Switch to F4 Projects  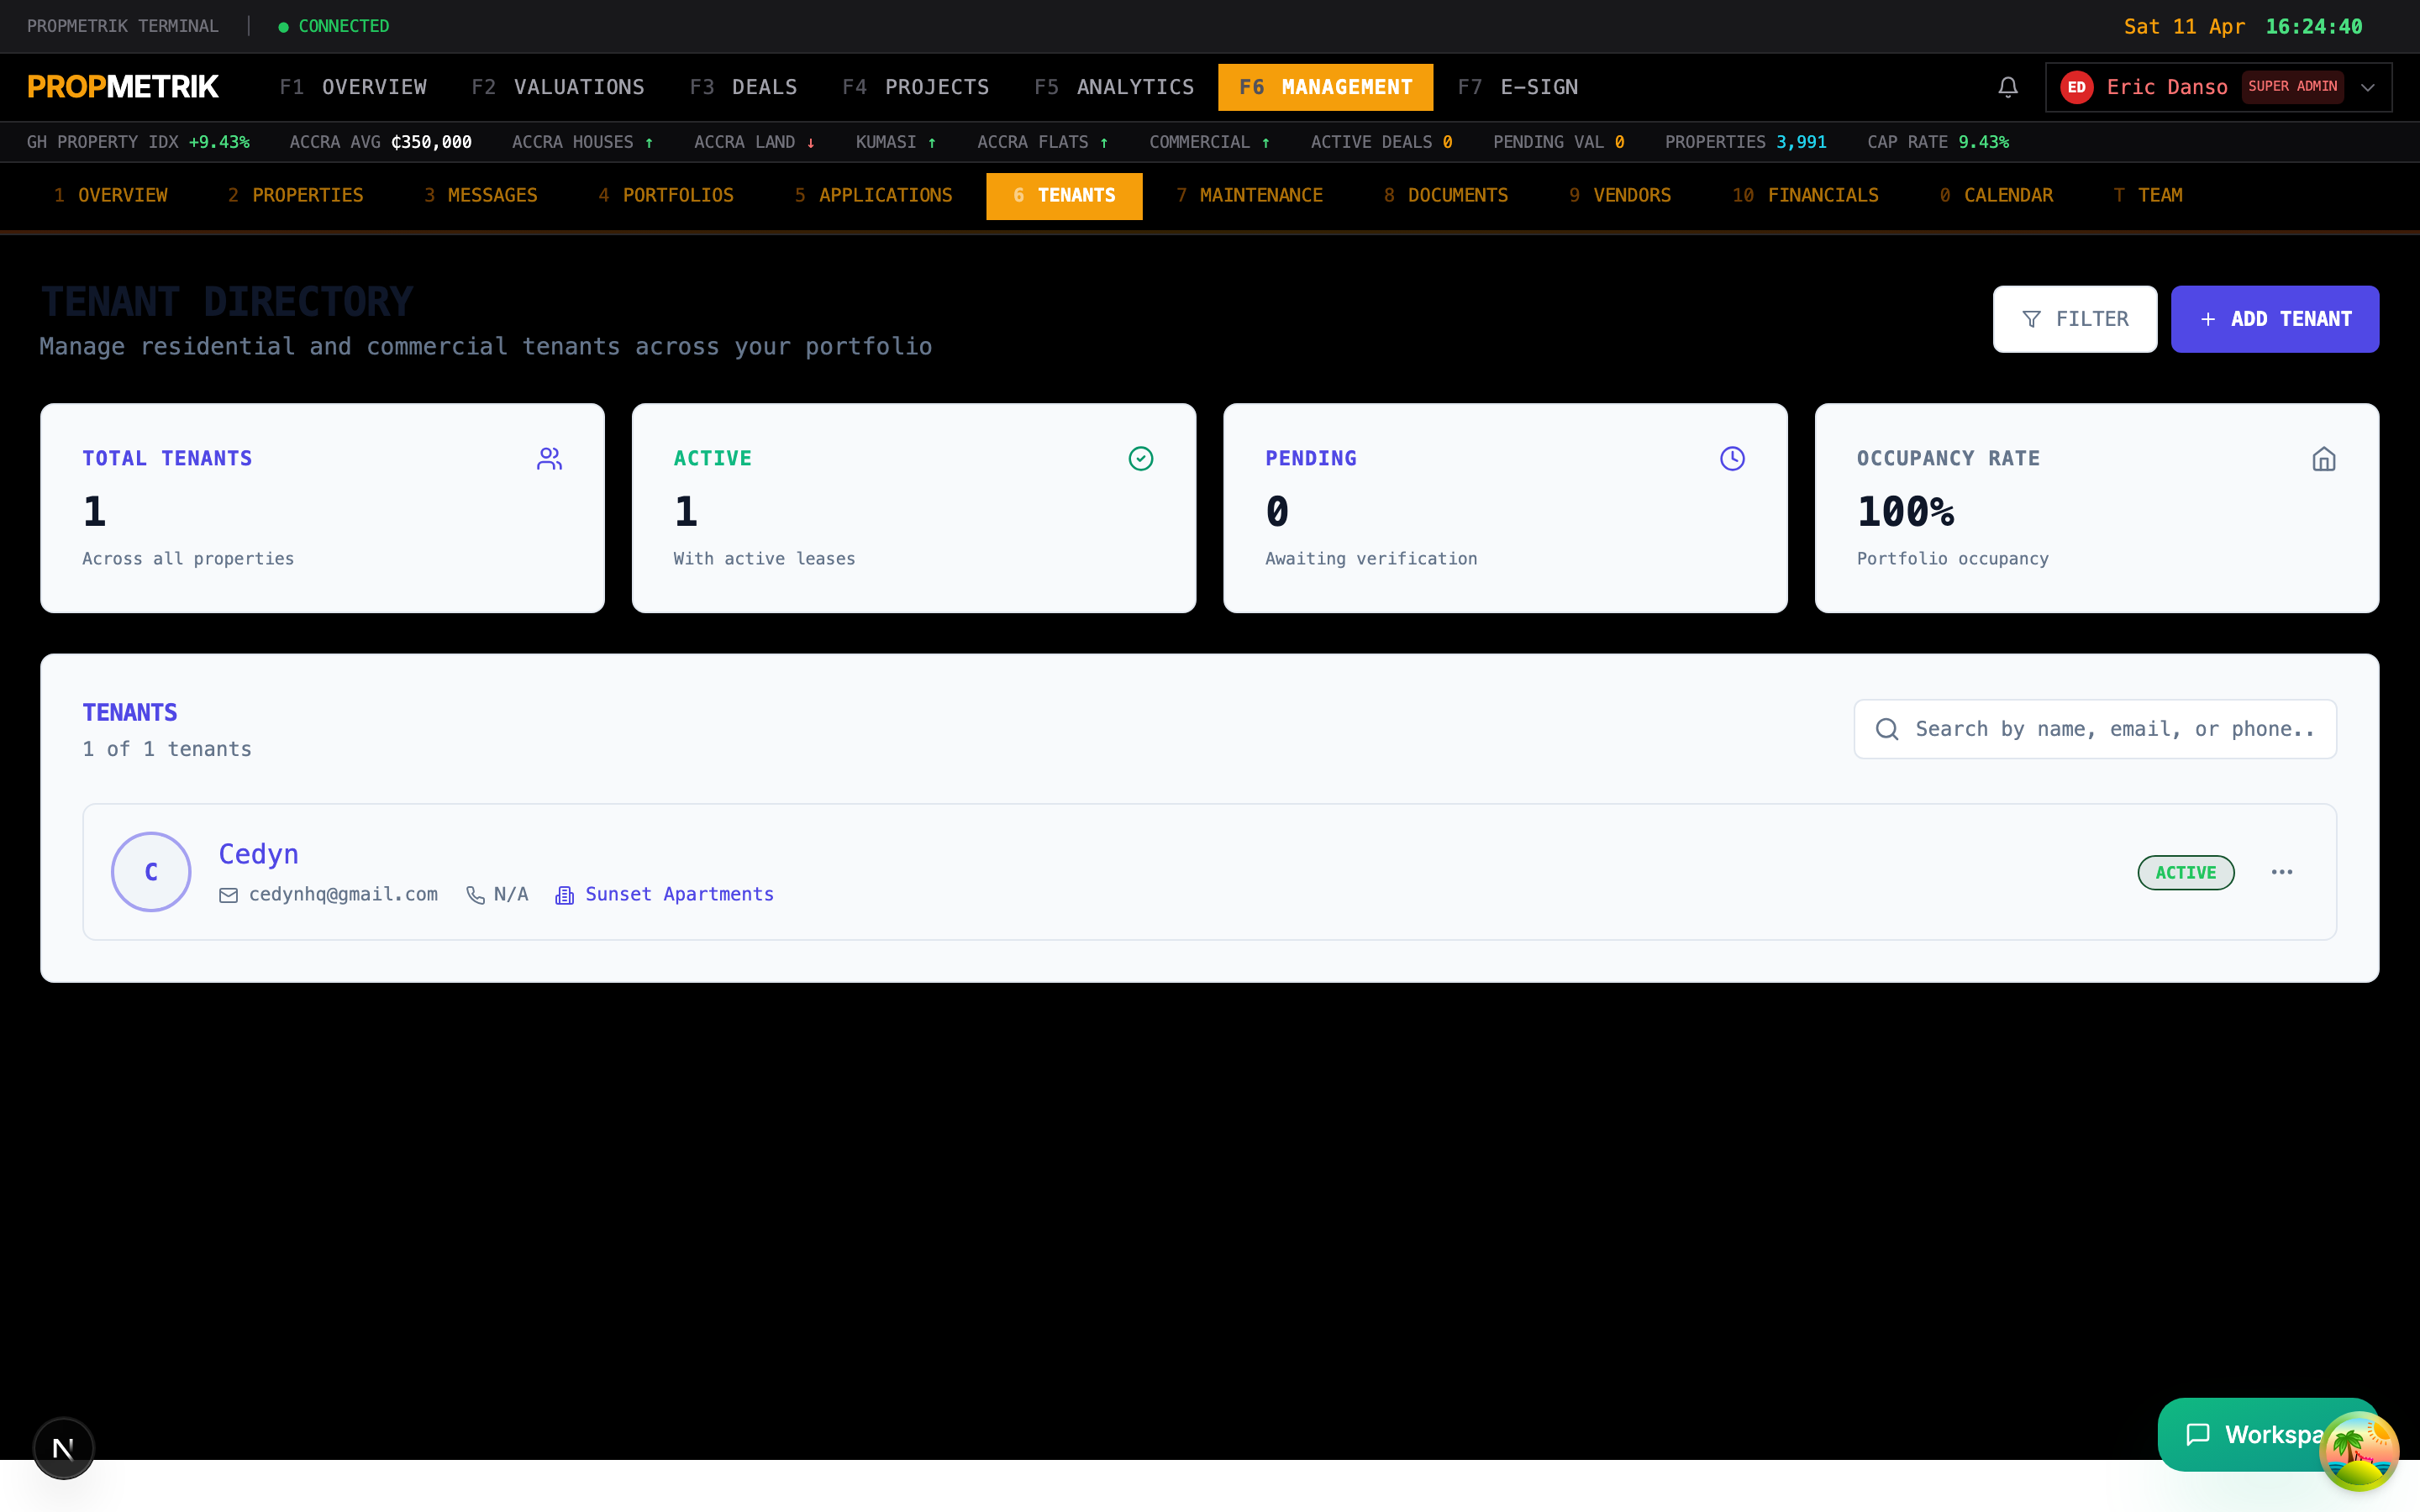click(x=915, y=87)
